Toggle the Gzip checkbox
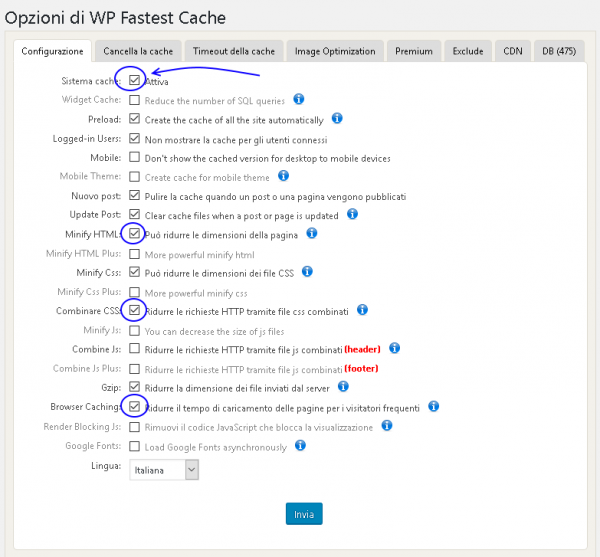 click(x=134, y=387)
